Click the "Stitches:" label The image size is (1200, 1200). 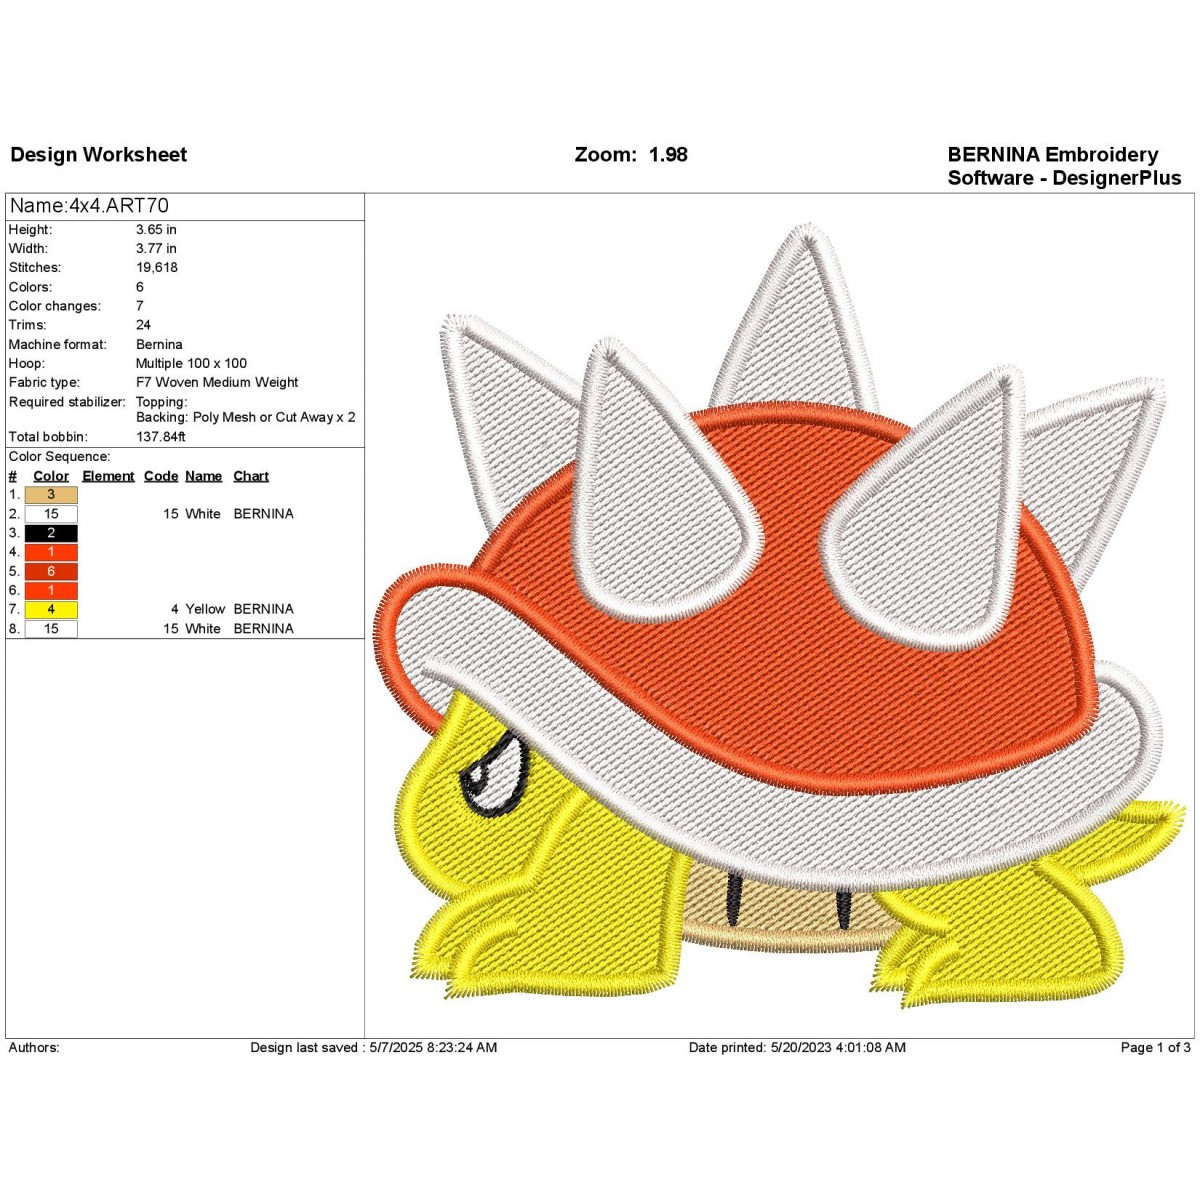click(x=35, y=267)
